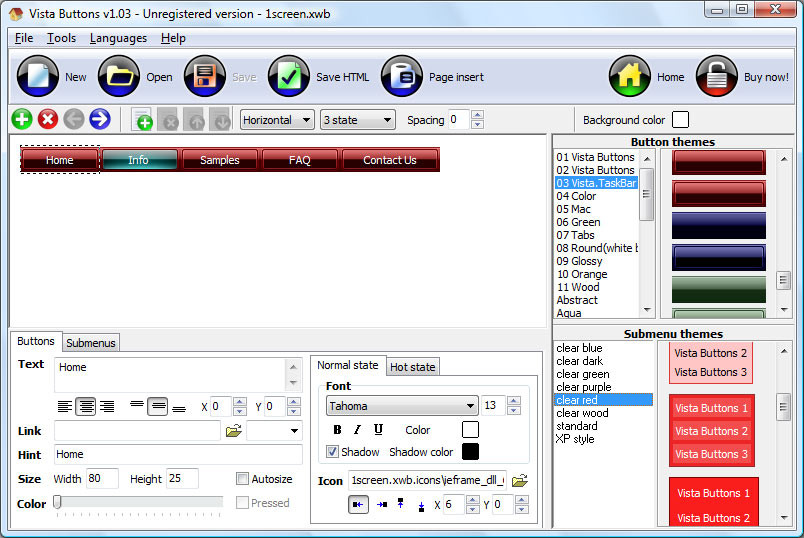The image size is (804, 538).
Task: Move button right with blue arrow icon
Action: (100, 119)
